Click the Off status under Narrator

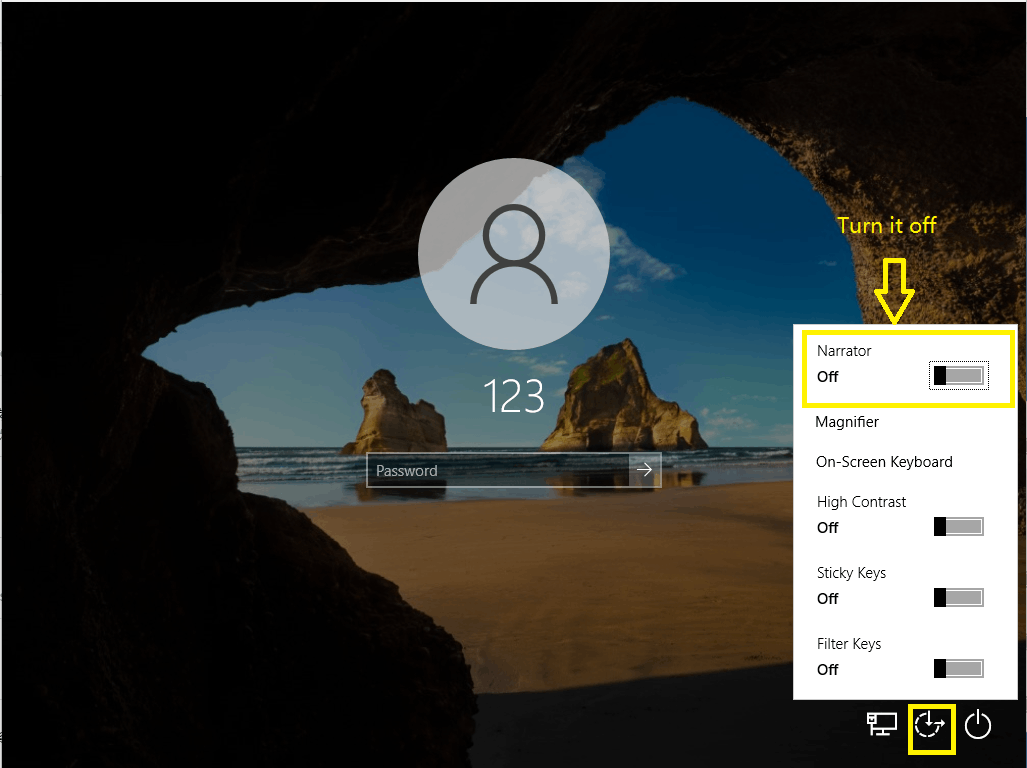828,377
